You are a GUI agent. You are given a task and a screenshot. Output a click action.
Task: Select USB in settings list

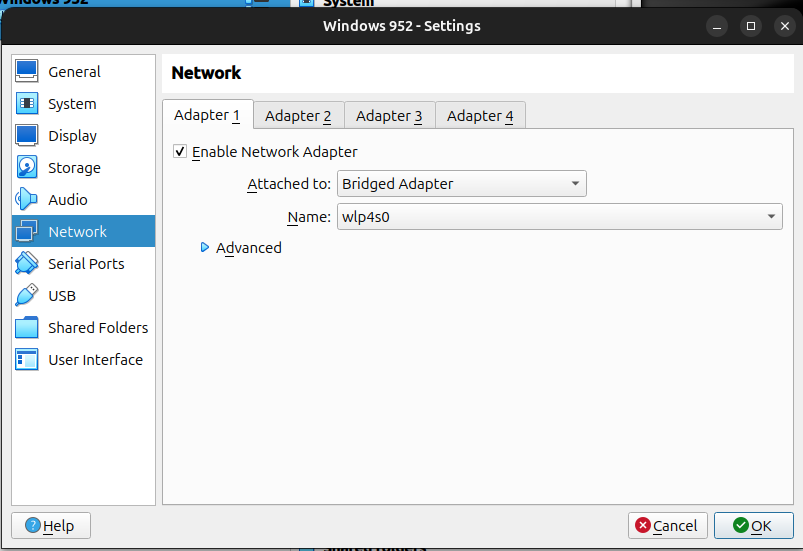[83, 295]
